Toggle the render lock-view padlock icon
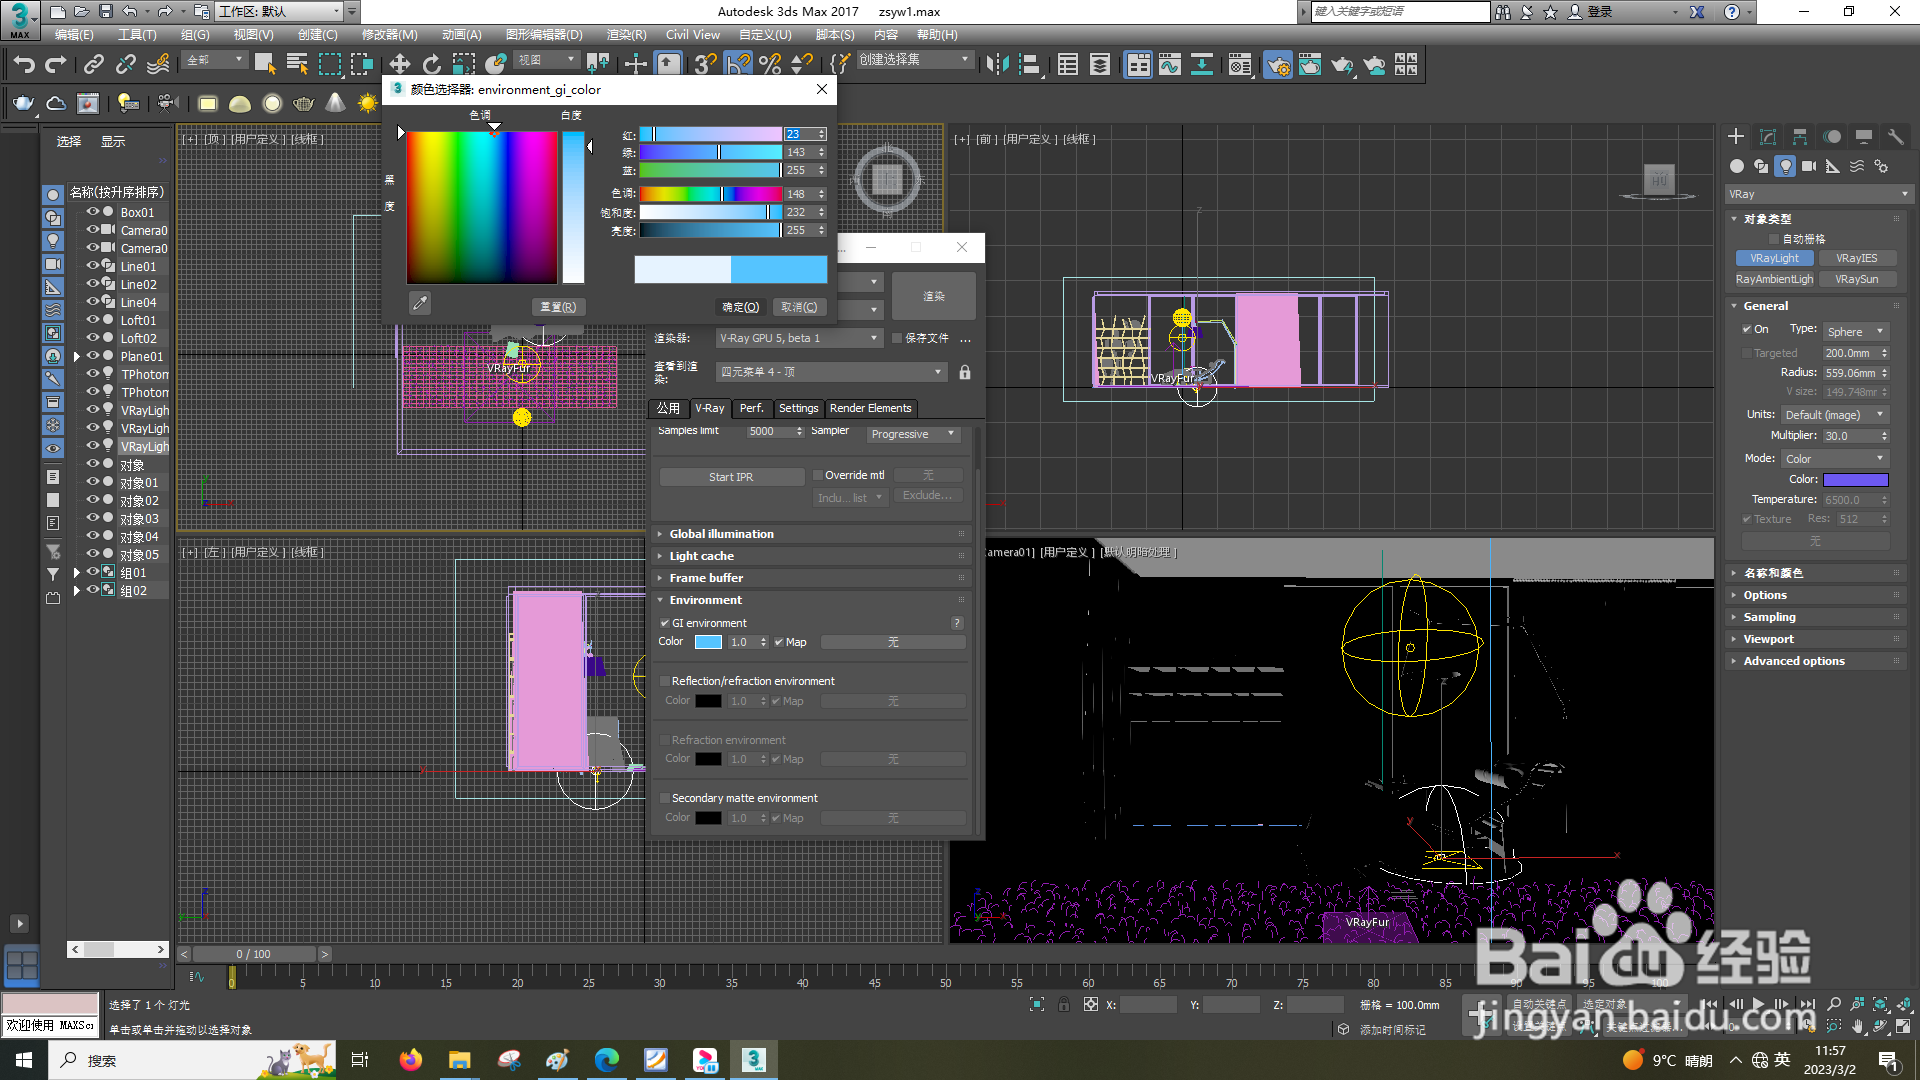This screenshot has height=1082, width=1920. [965, 372]
